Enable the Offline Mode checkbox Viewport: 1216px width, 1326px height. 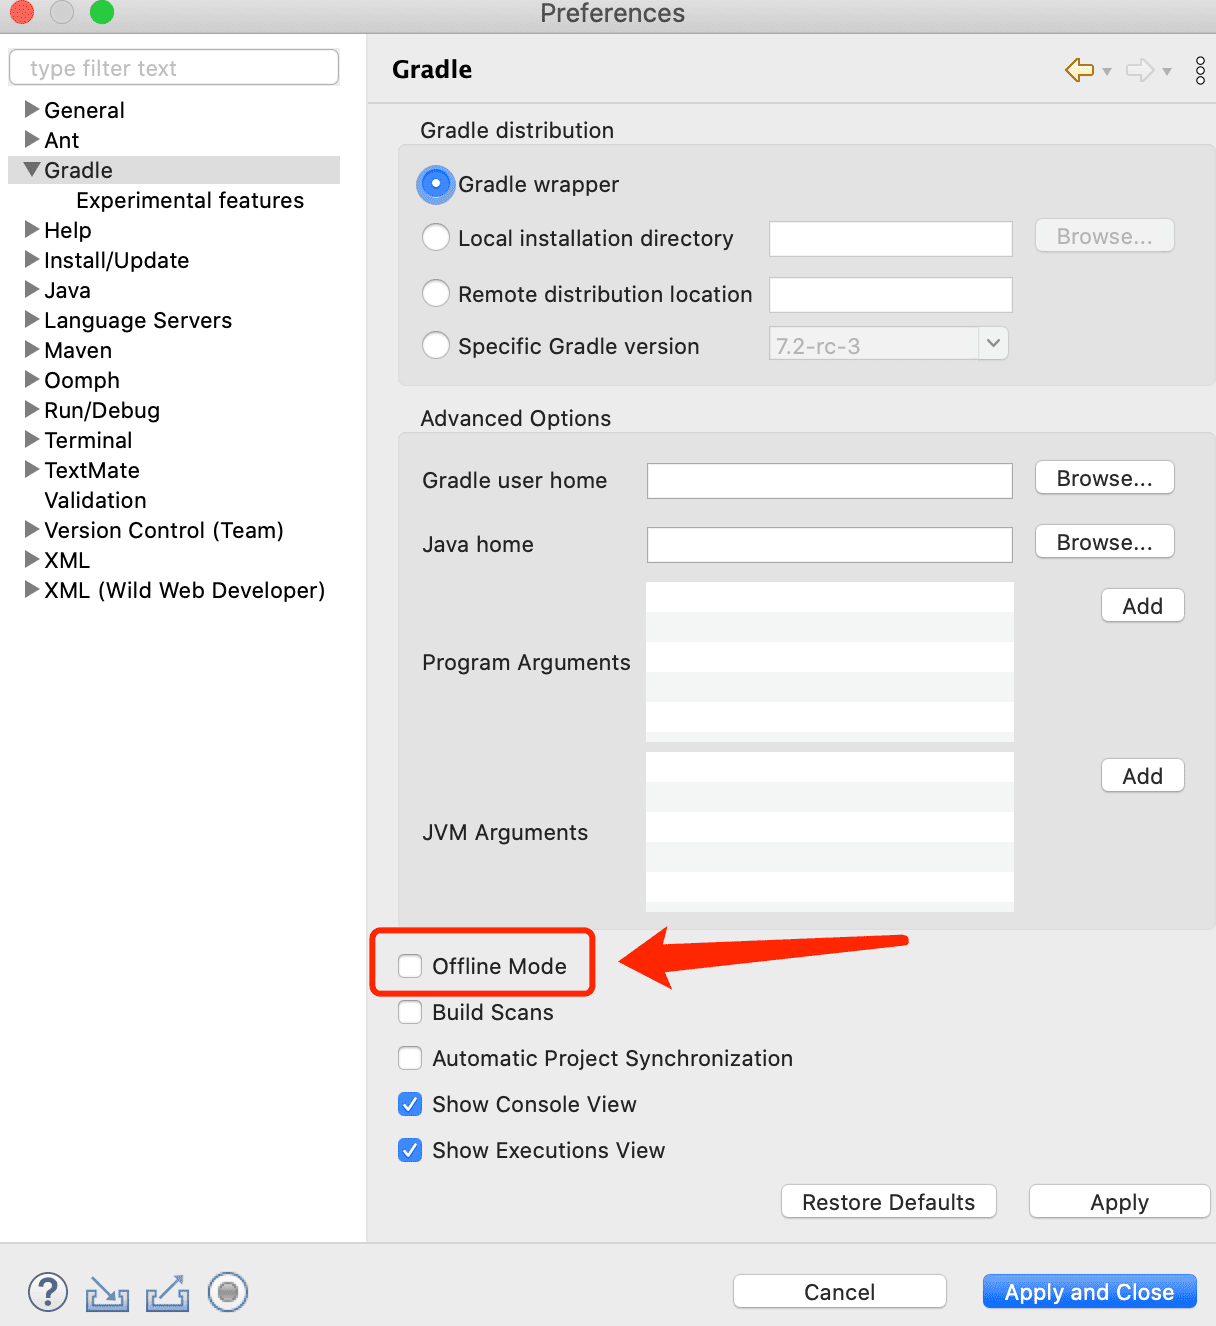(410, 966)
